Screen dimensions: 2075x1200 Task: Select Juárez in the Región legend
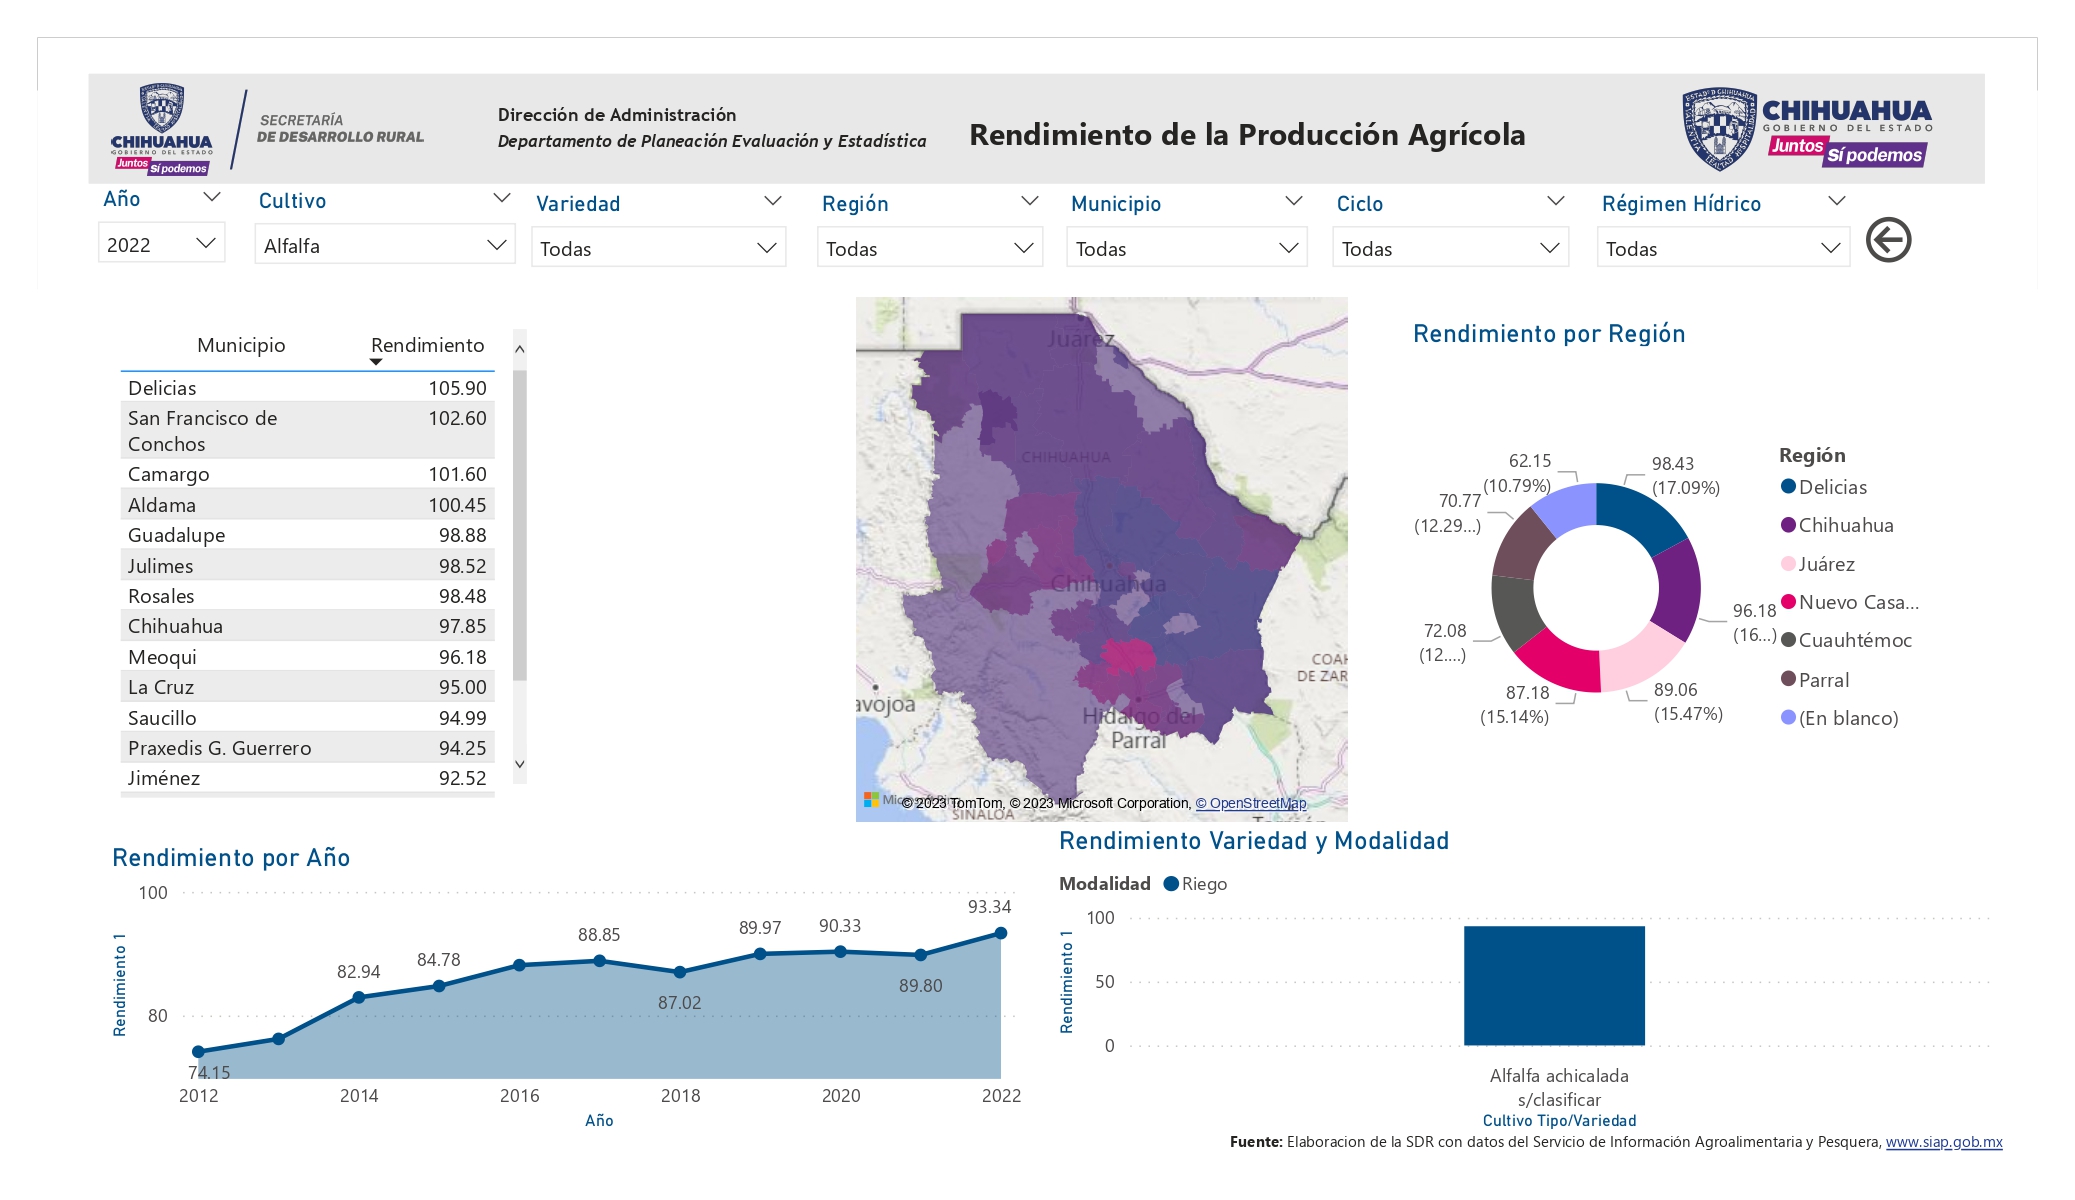point(1818,564)
